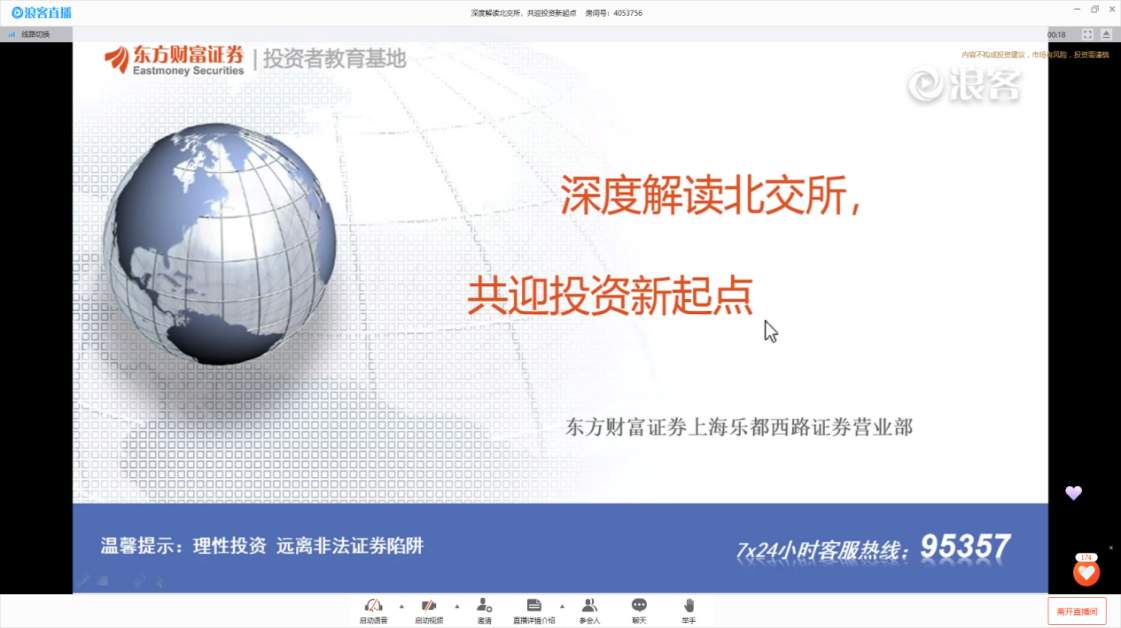
Task: Click the 00:18 elapsed time
Action: [x=1057, y=34]
